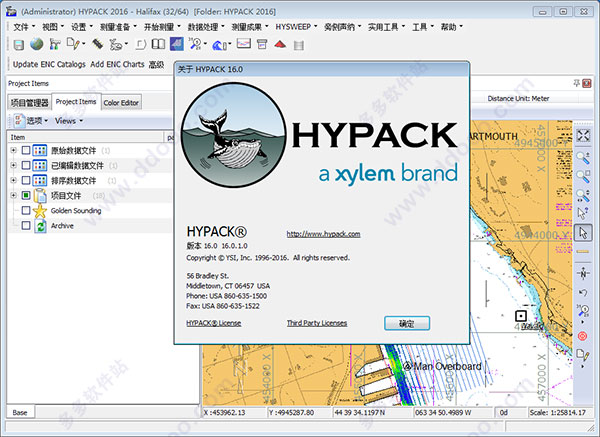Open the globe geodetic parameters icon
Image resolution: width=600 pixels, height=437 pixels.
click(37, 44)
